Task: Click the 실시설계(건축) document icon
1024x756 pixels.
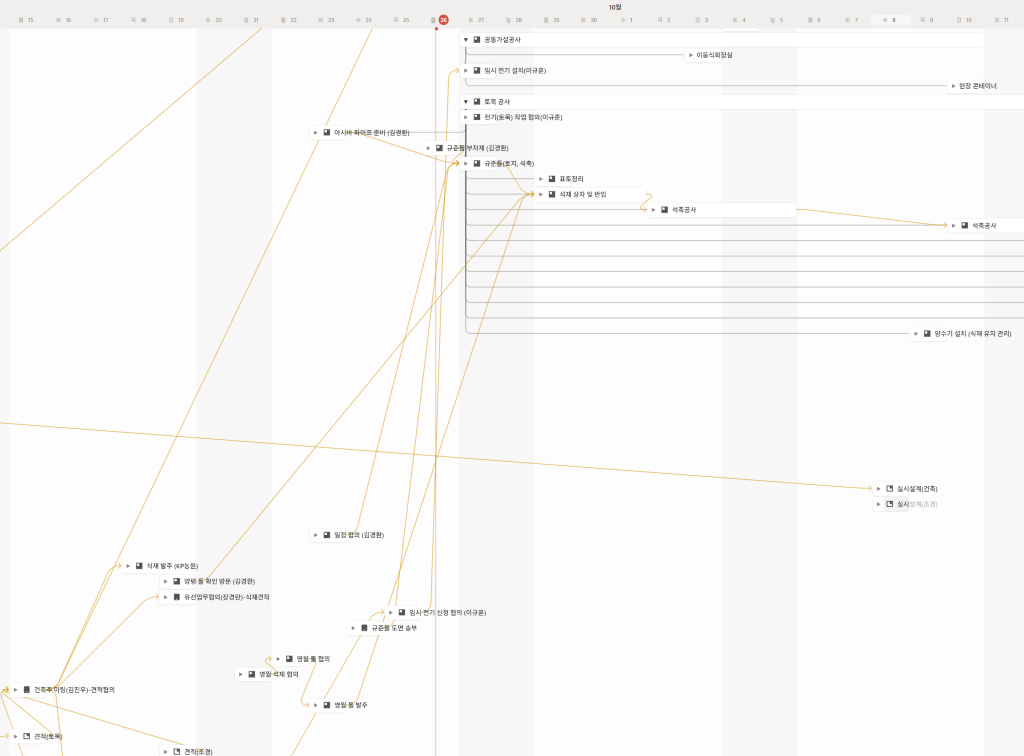Action: point(889,489)
